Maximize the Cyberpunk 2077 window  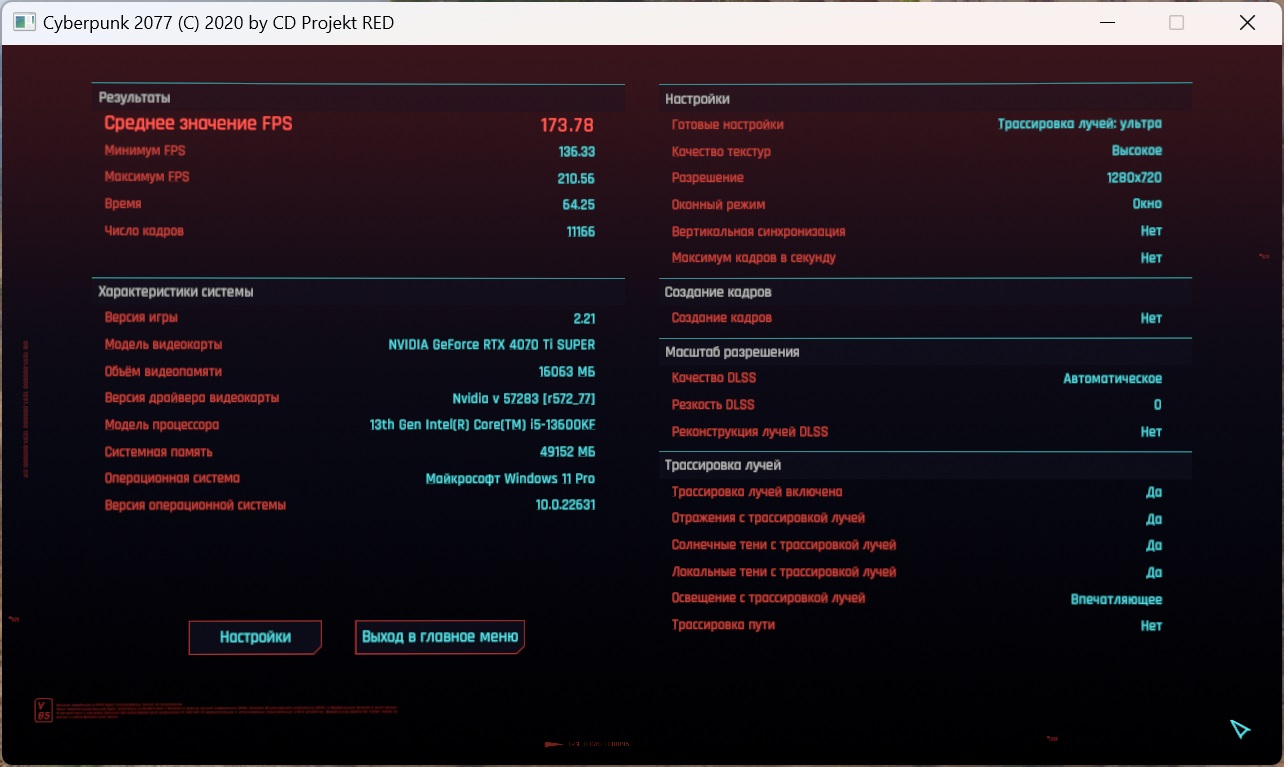pyautogui.click(x=1177, y=22)
